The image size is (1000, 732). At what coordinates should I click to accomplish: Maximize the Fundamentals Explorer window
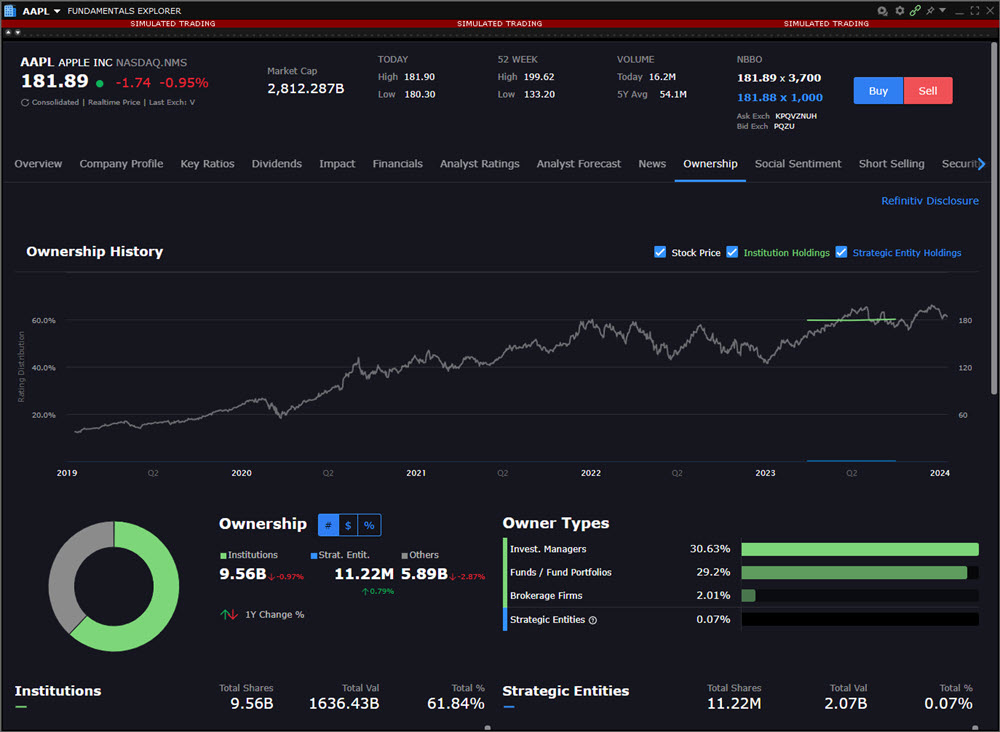tap(974, 11)
